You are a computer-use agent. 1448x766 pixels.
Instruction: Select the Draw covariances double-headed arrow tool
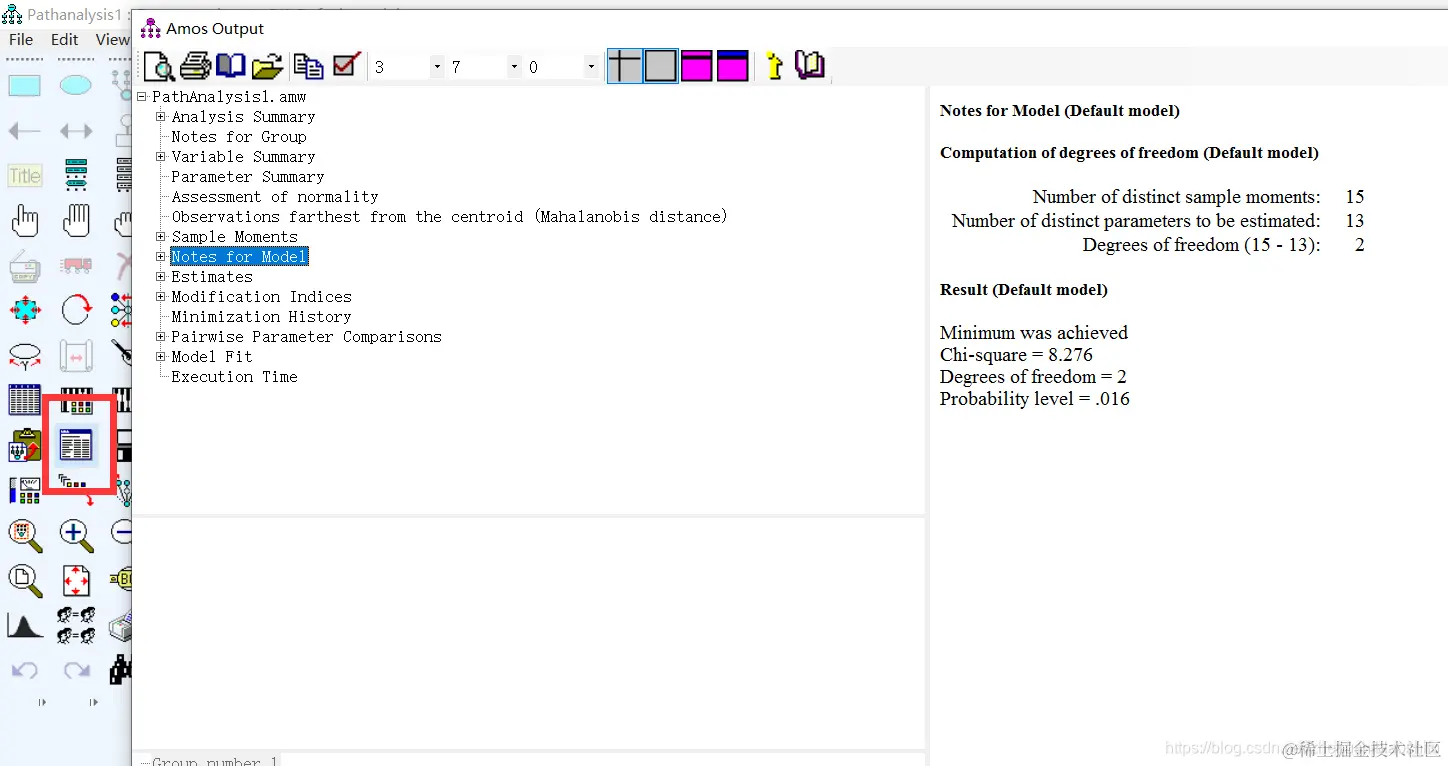(76, 131)
